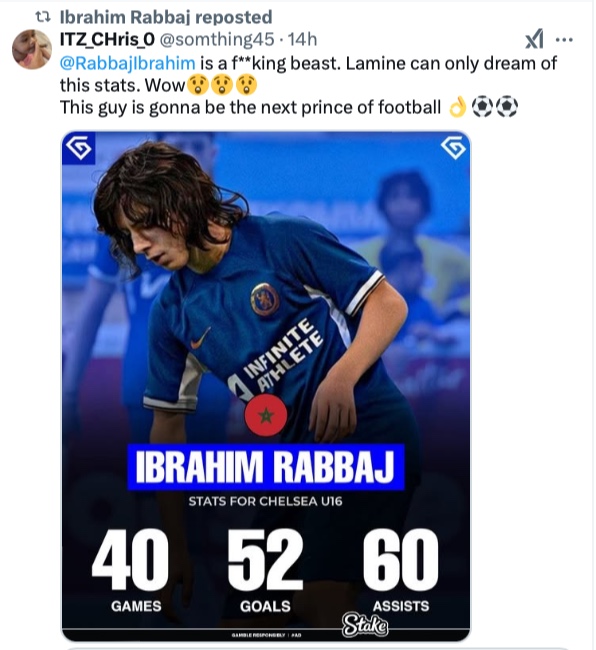Click the Chelsea crest on the jersey
This screenshot has height=650, width=596.
pos(265,299)
